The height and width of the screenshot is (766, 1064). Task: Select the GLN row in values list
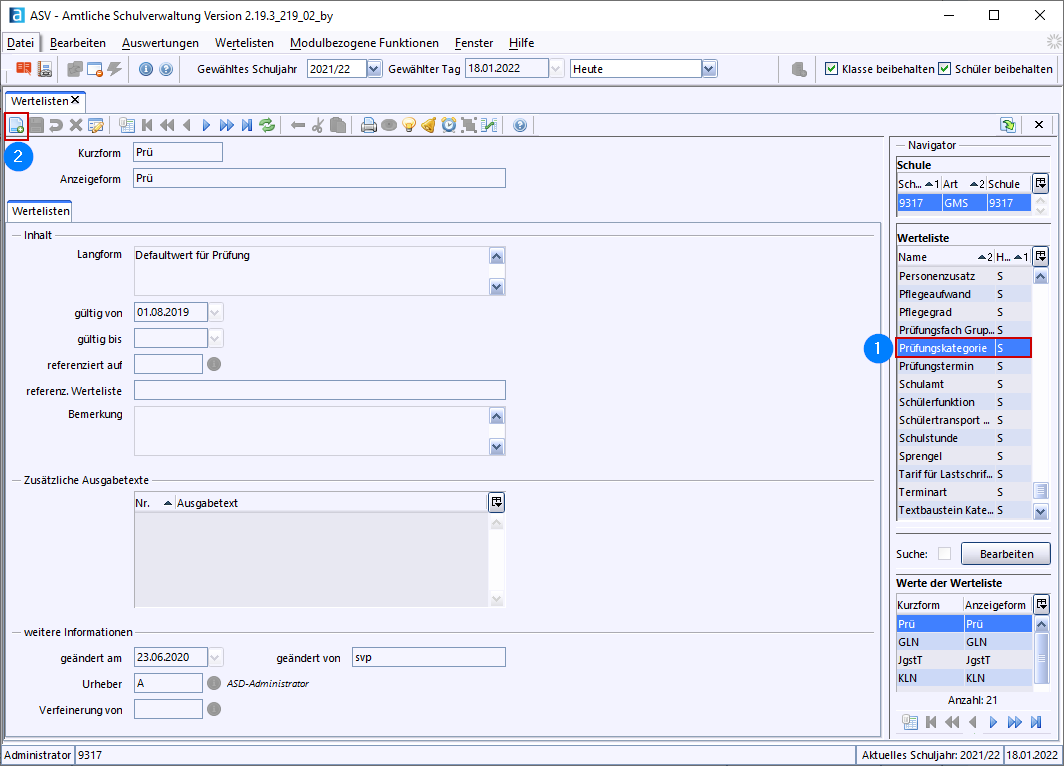(x=964, y=642)
